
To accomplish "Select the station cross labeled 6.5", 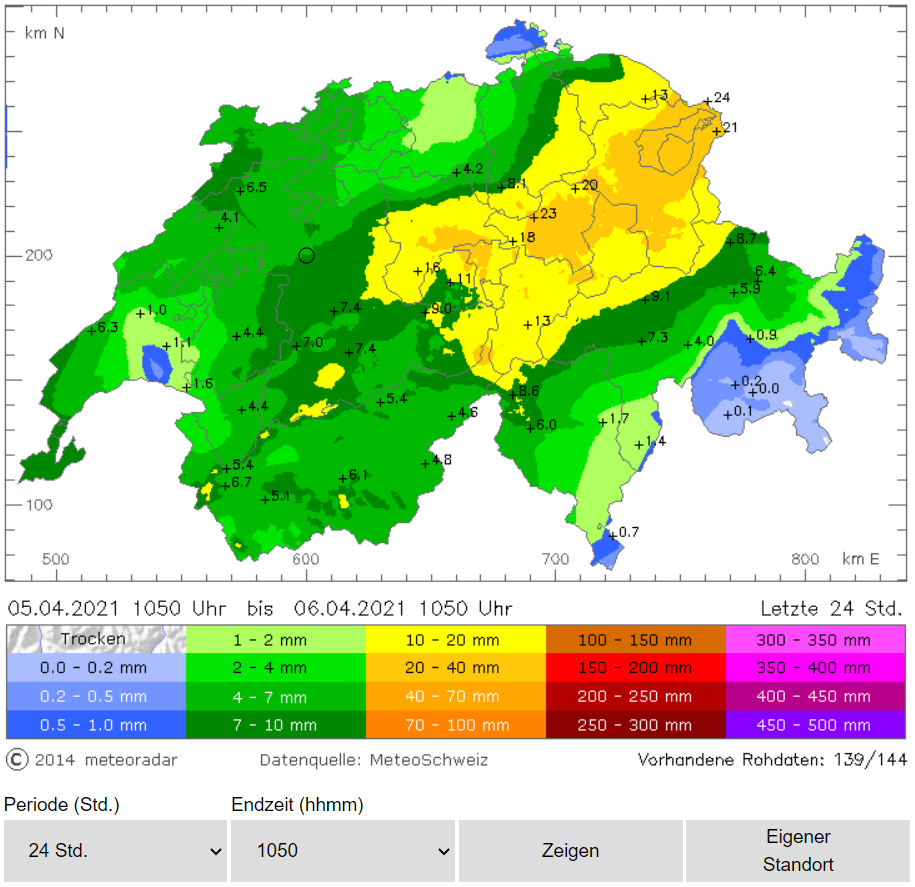I will click(x=240, y=190).
